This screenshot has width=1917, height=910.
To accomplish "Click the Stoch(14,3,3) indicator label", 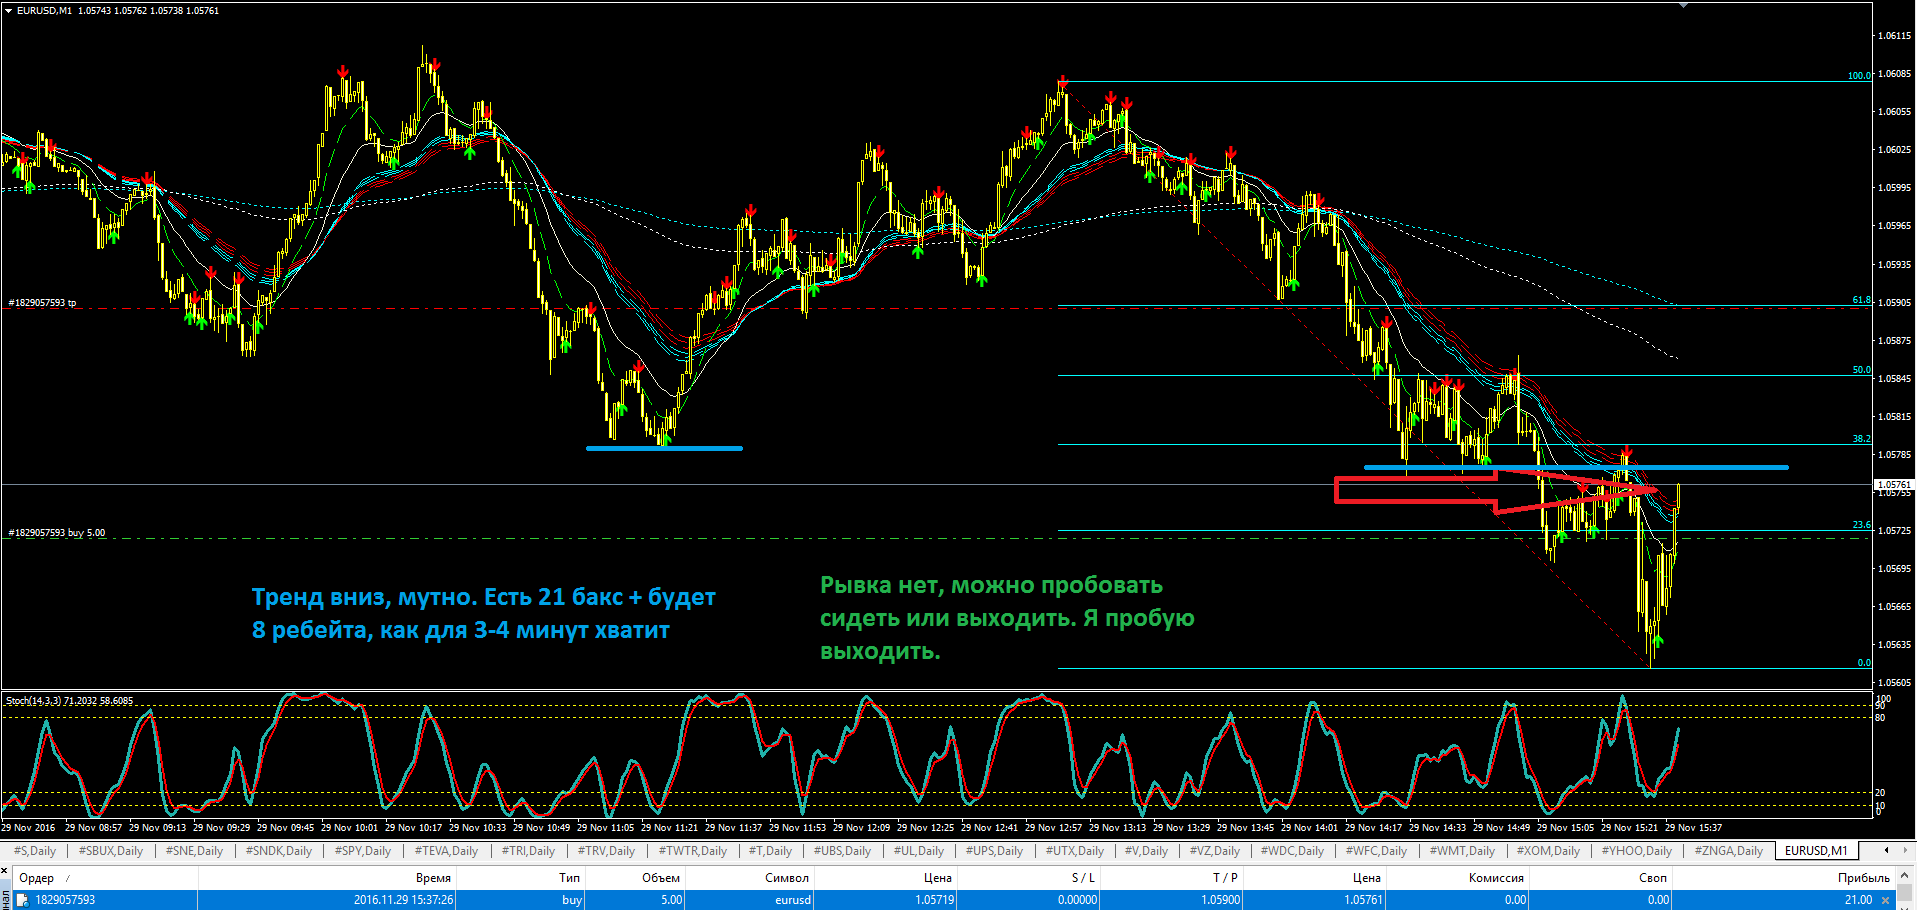I will 70,701.
